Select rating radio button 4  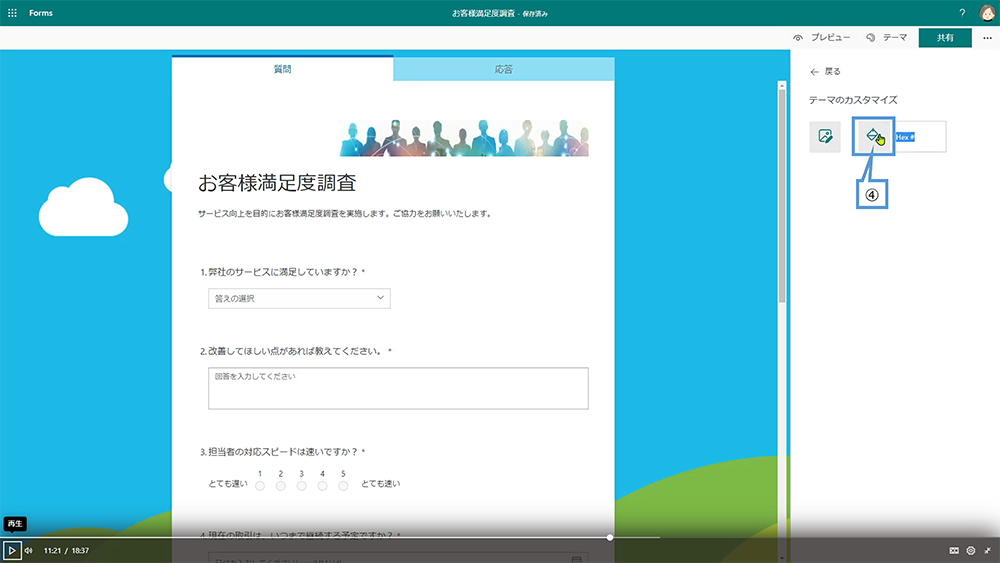tap(323, 486)
